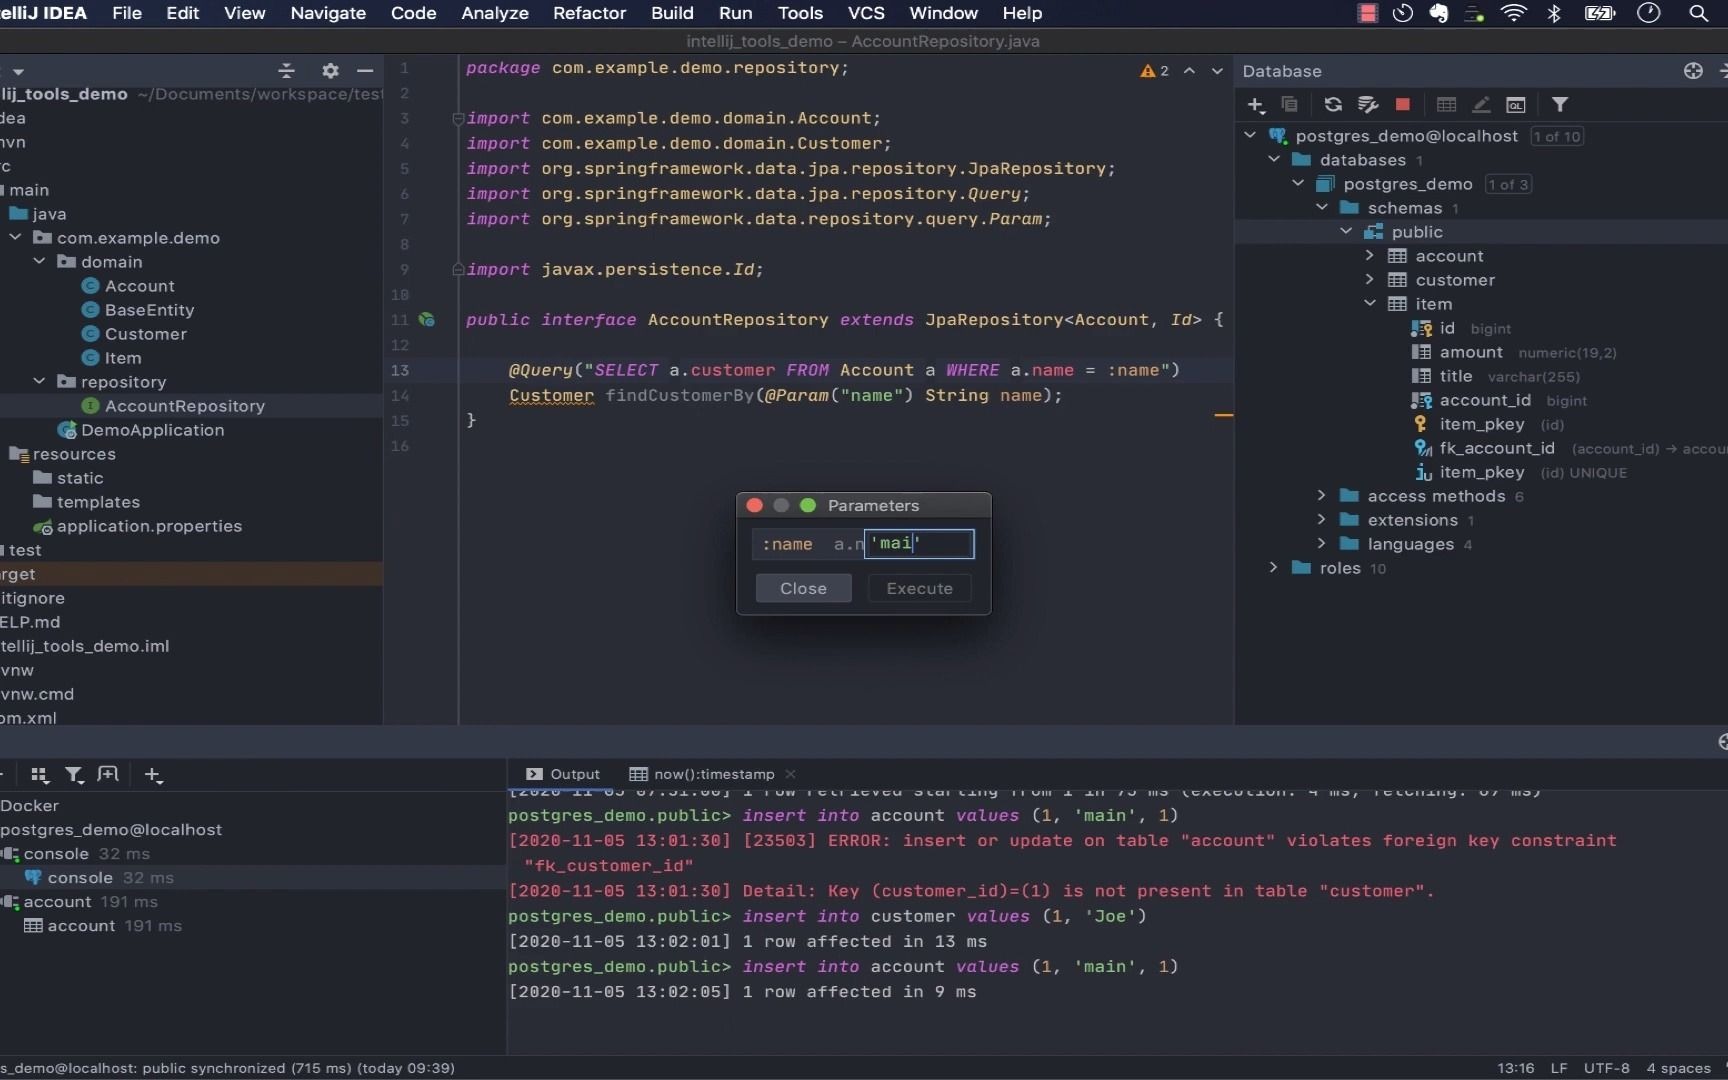Collapse the databases folder node
This screenshot has width=1728, height=1080.
click(x=1274, y=159)
